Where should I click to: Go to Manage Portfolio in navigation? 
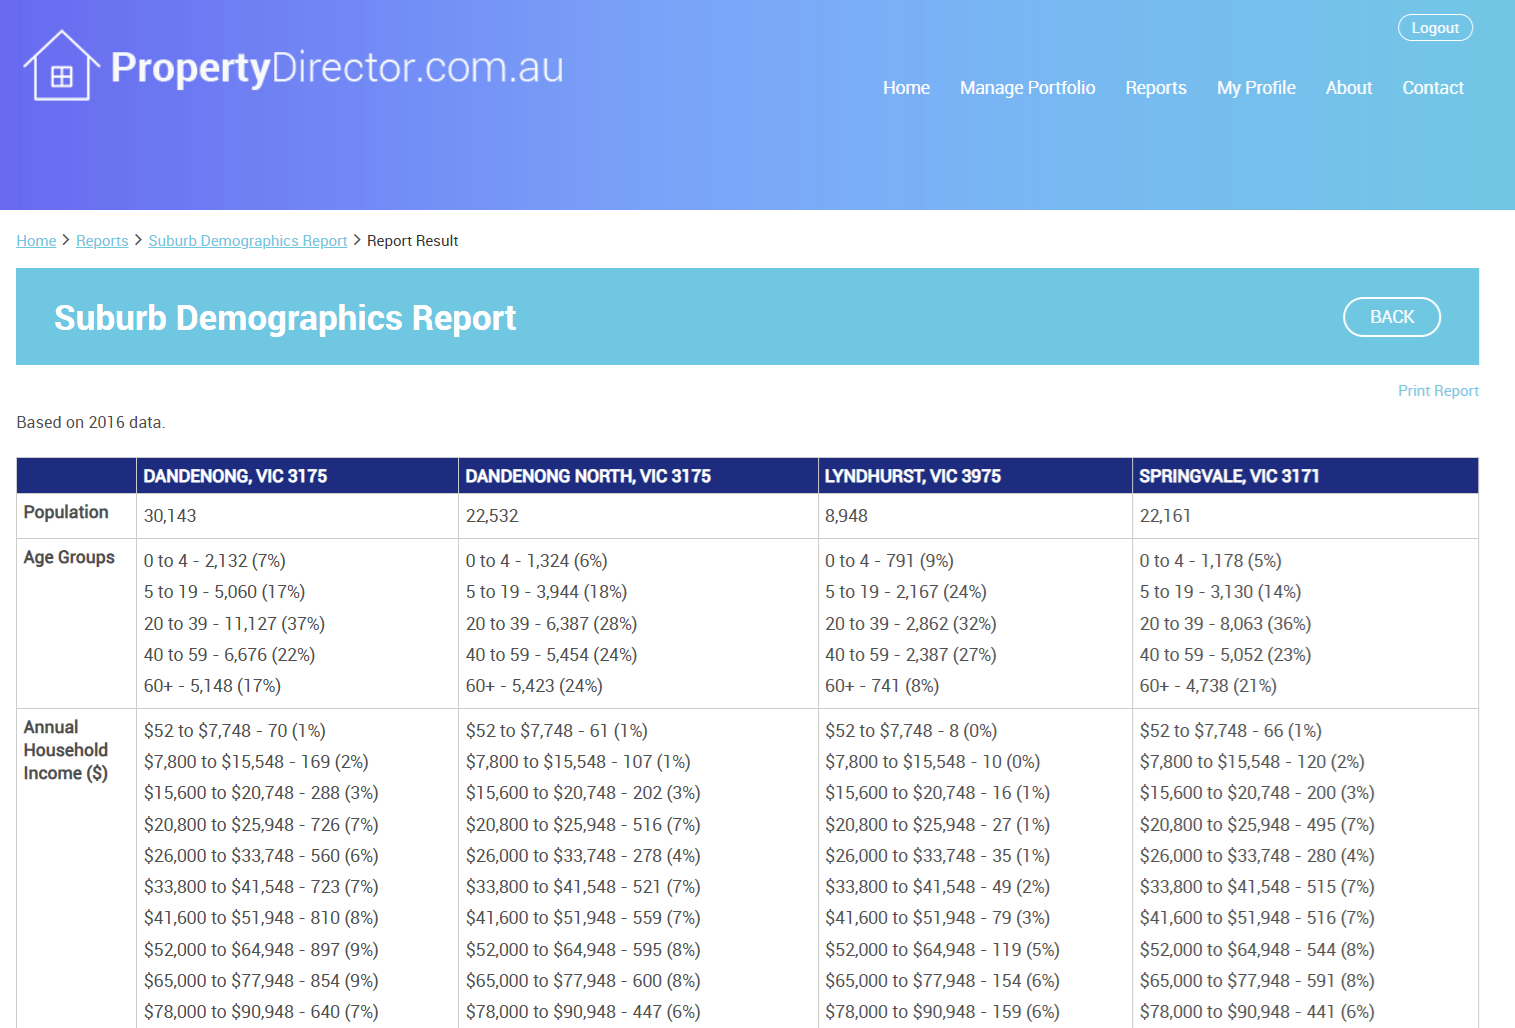click(1027, 88)
